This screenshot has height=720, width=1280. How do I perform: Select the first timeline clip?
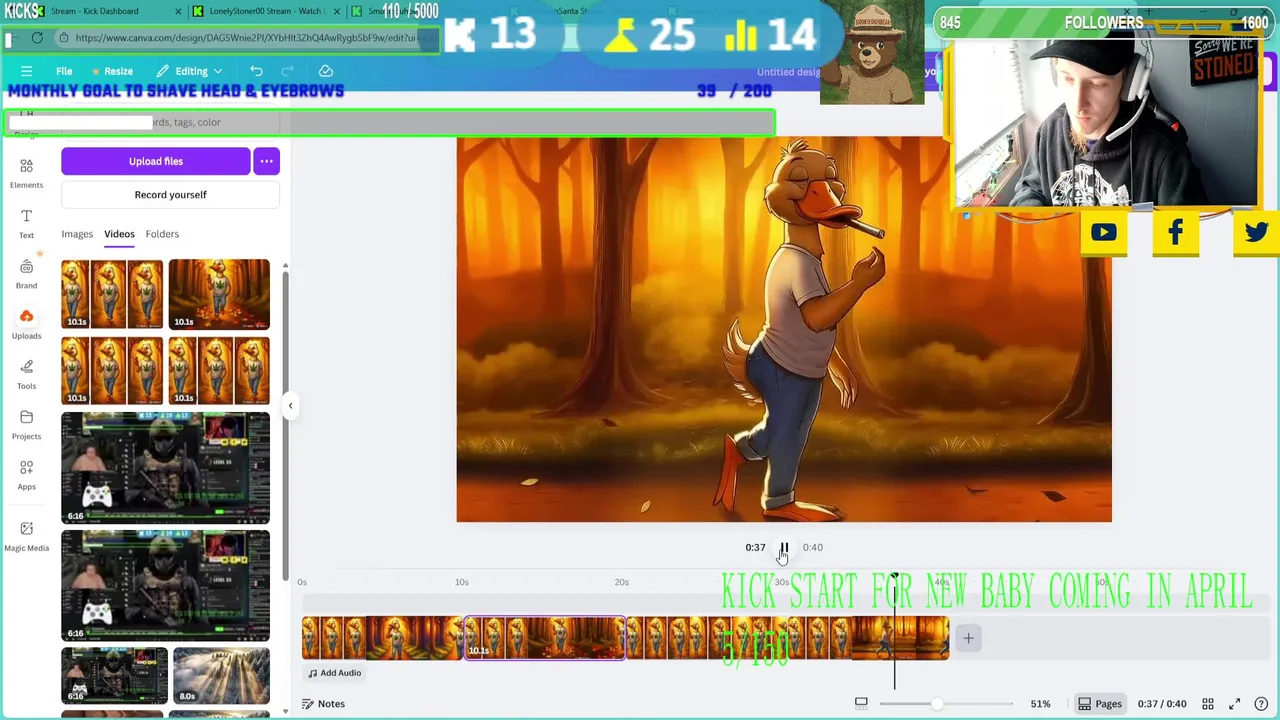pos(383,639)
